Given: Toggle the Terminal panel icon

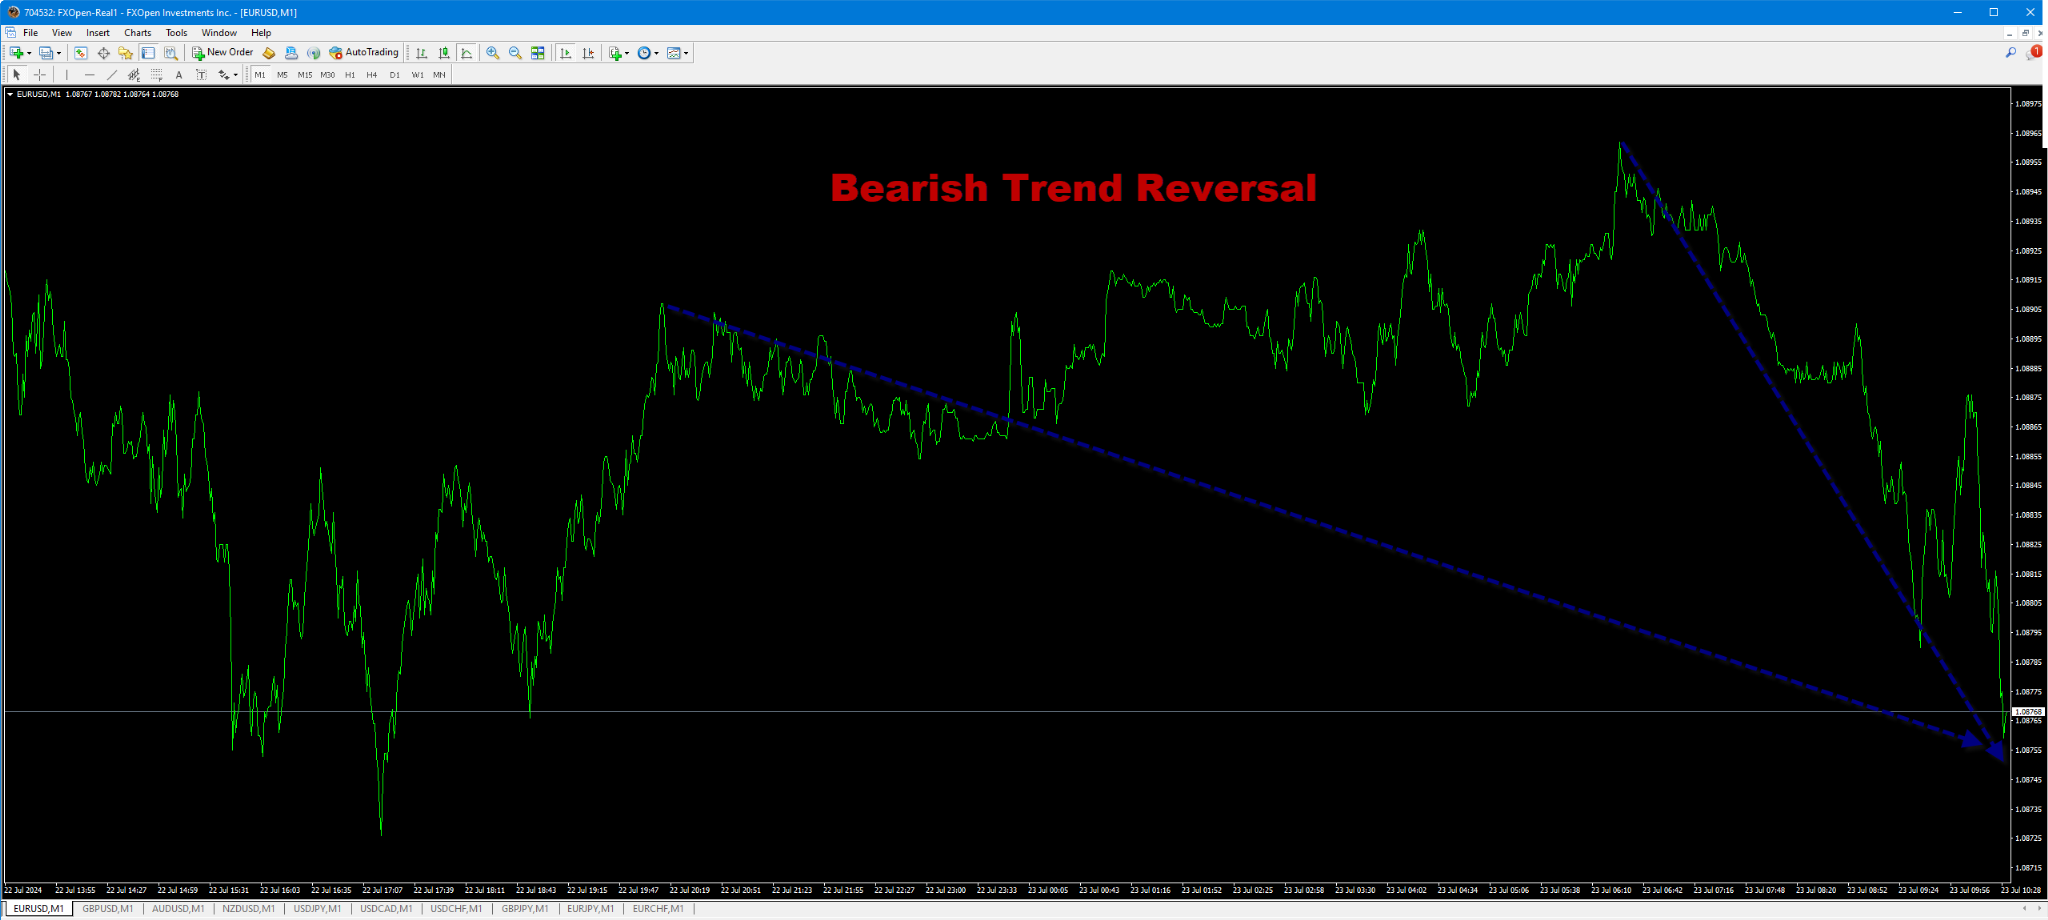Looking at the screenshot, I should [x=148, y=53].
